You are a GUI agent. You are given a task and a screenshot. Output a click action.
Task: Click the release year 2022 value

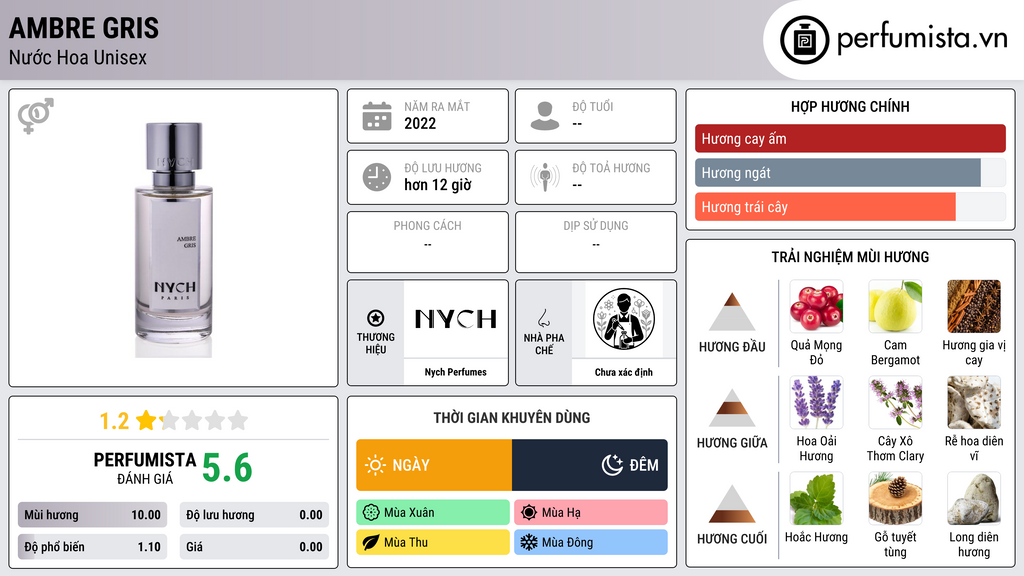[420, 123]
